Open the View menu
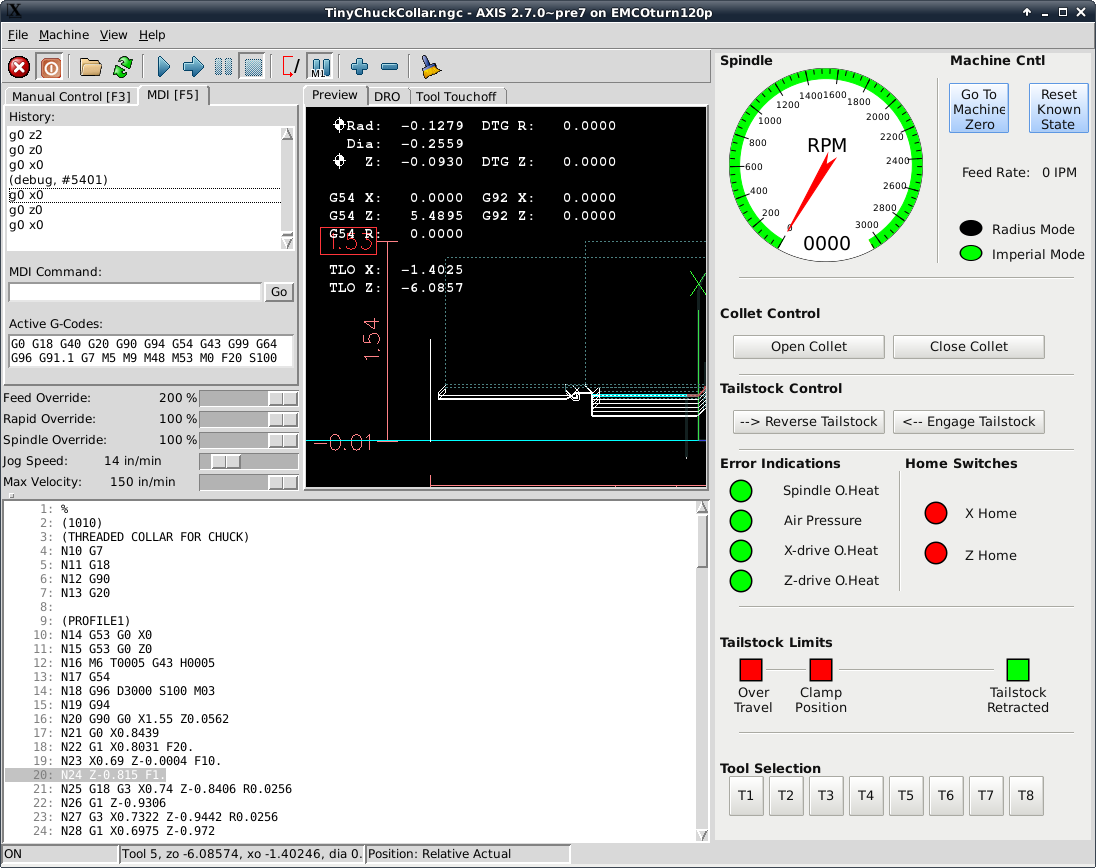Viewport: 1096px width, 868px height. (113, 35)
